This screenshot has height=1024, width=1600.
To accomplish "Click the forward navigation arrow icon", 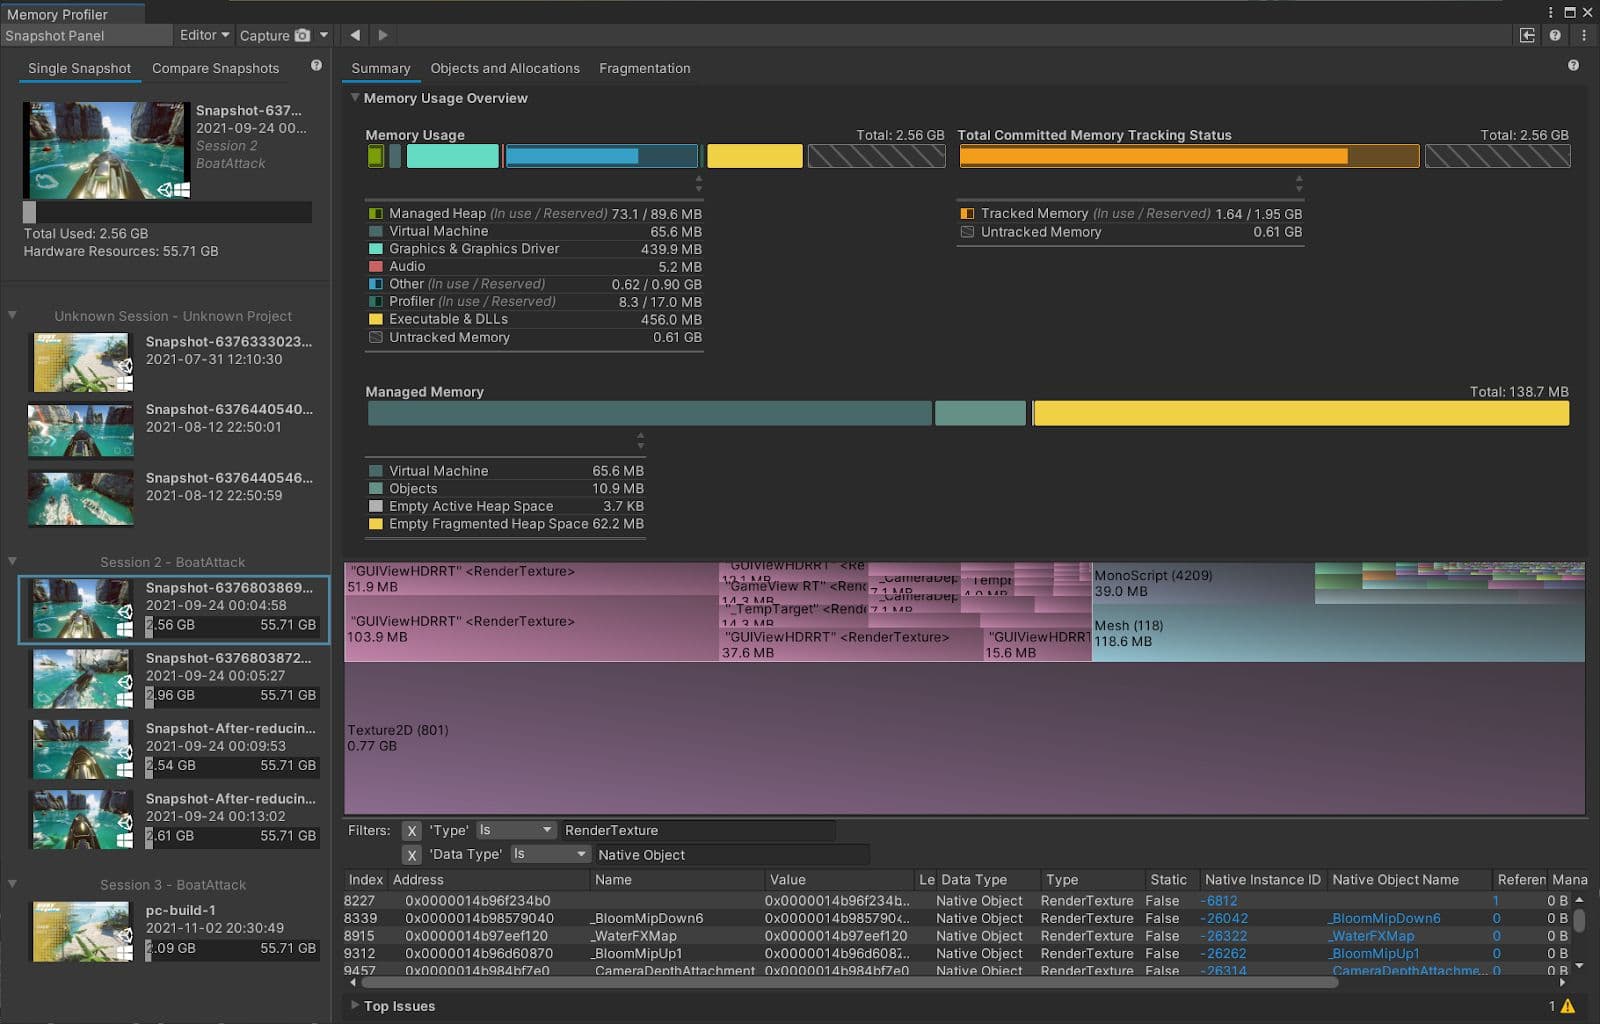I will coord(383,34).
